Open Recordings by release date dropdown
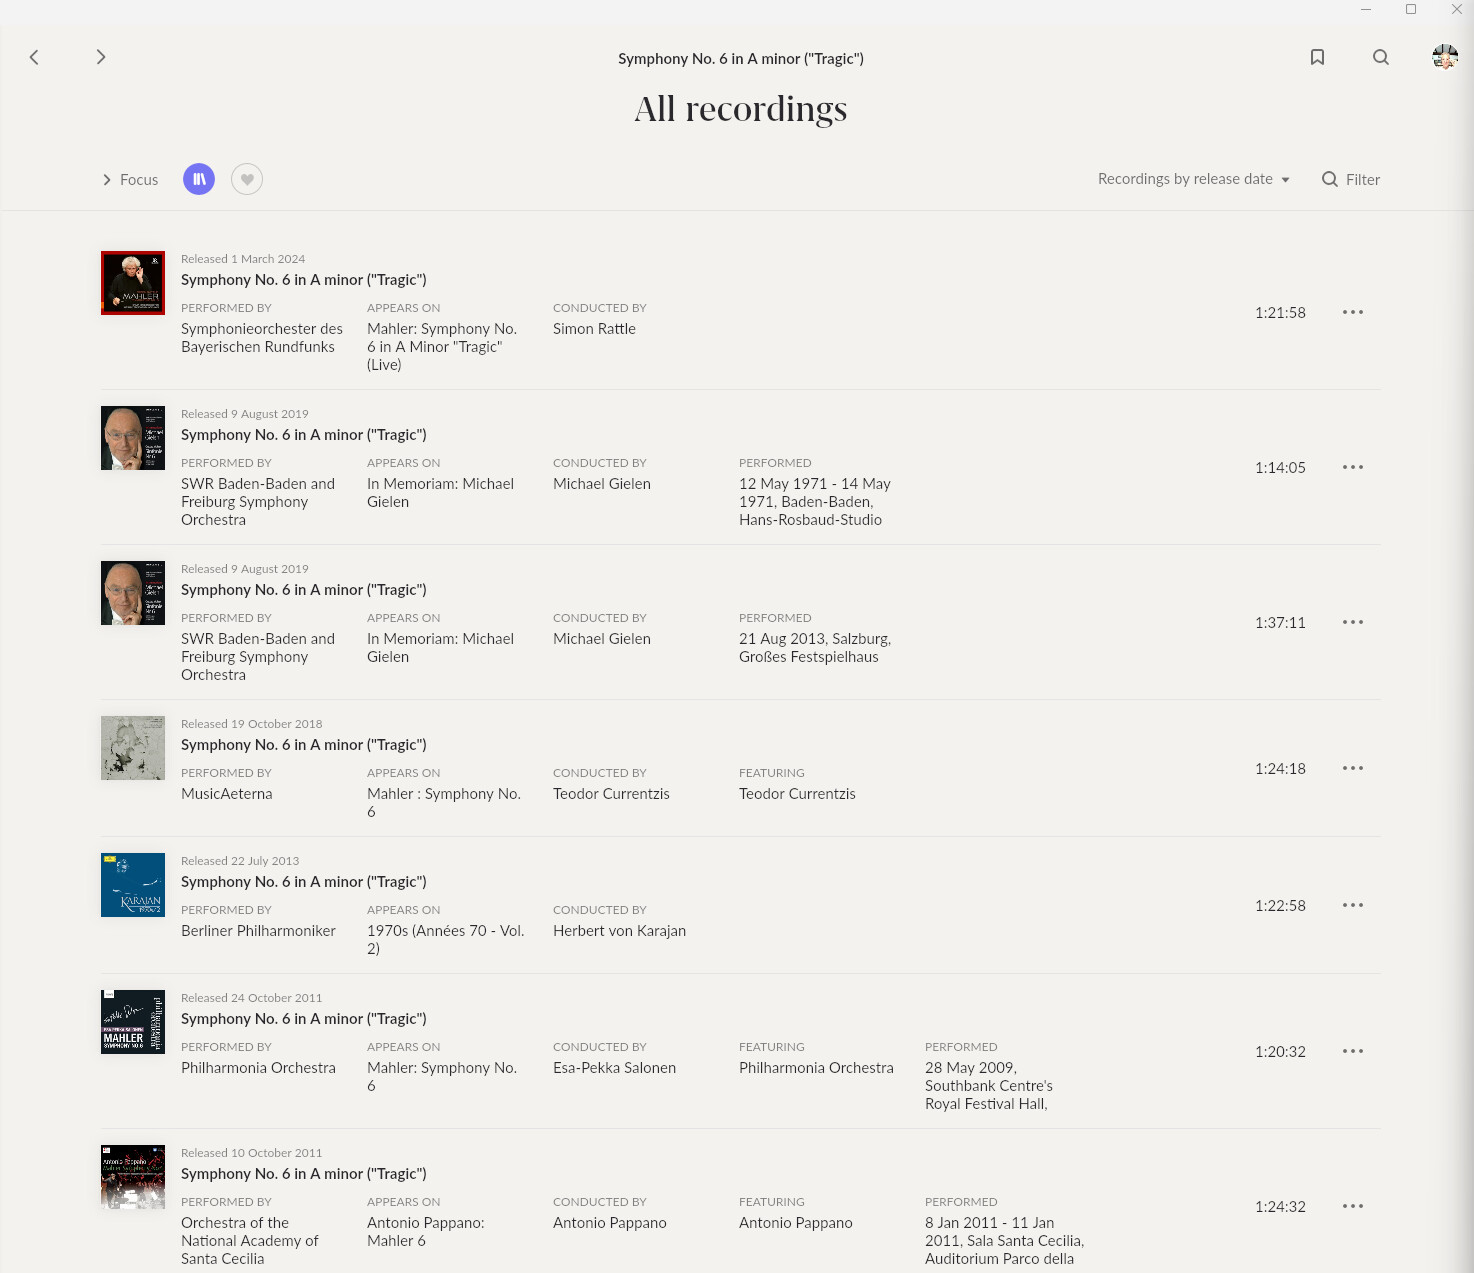The image size is (1474, 1273). tap(1194, 179)
